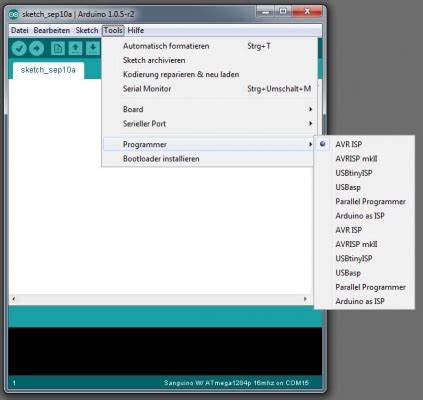Save the sketch with the down-arrow icon
This screenshot has width=423, height=400.
point(93,49)
